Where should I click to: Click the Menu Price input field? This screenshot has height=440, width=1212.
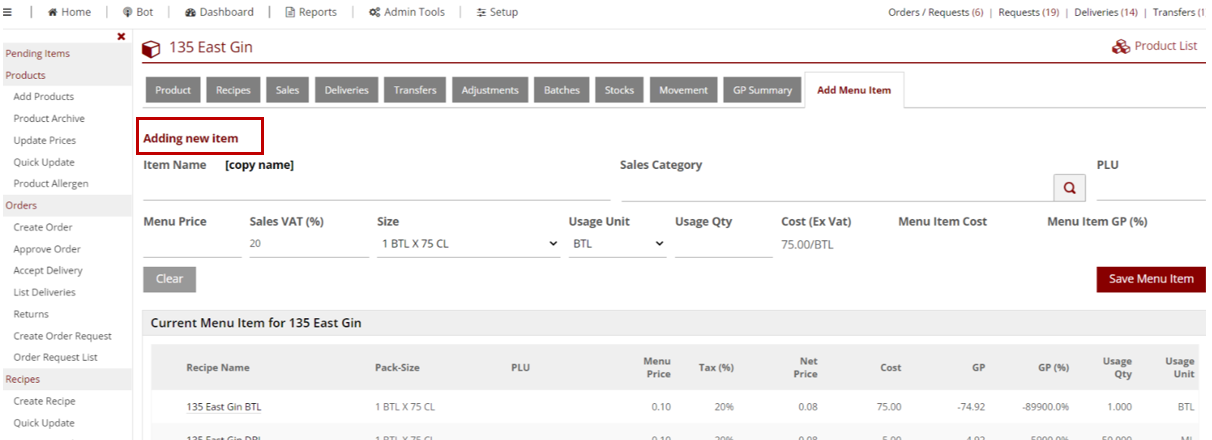click(x=192, y=244)
